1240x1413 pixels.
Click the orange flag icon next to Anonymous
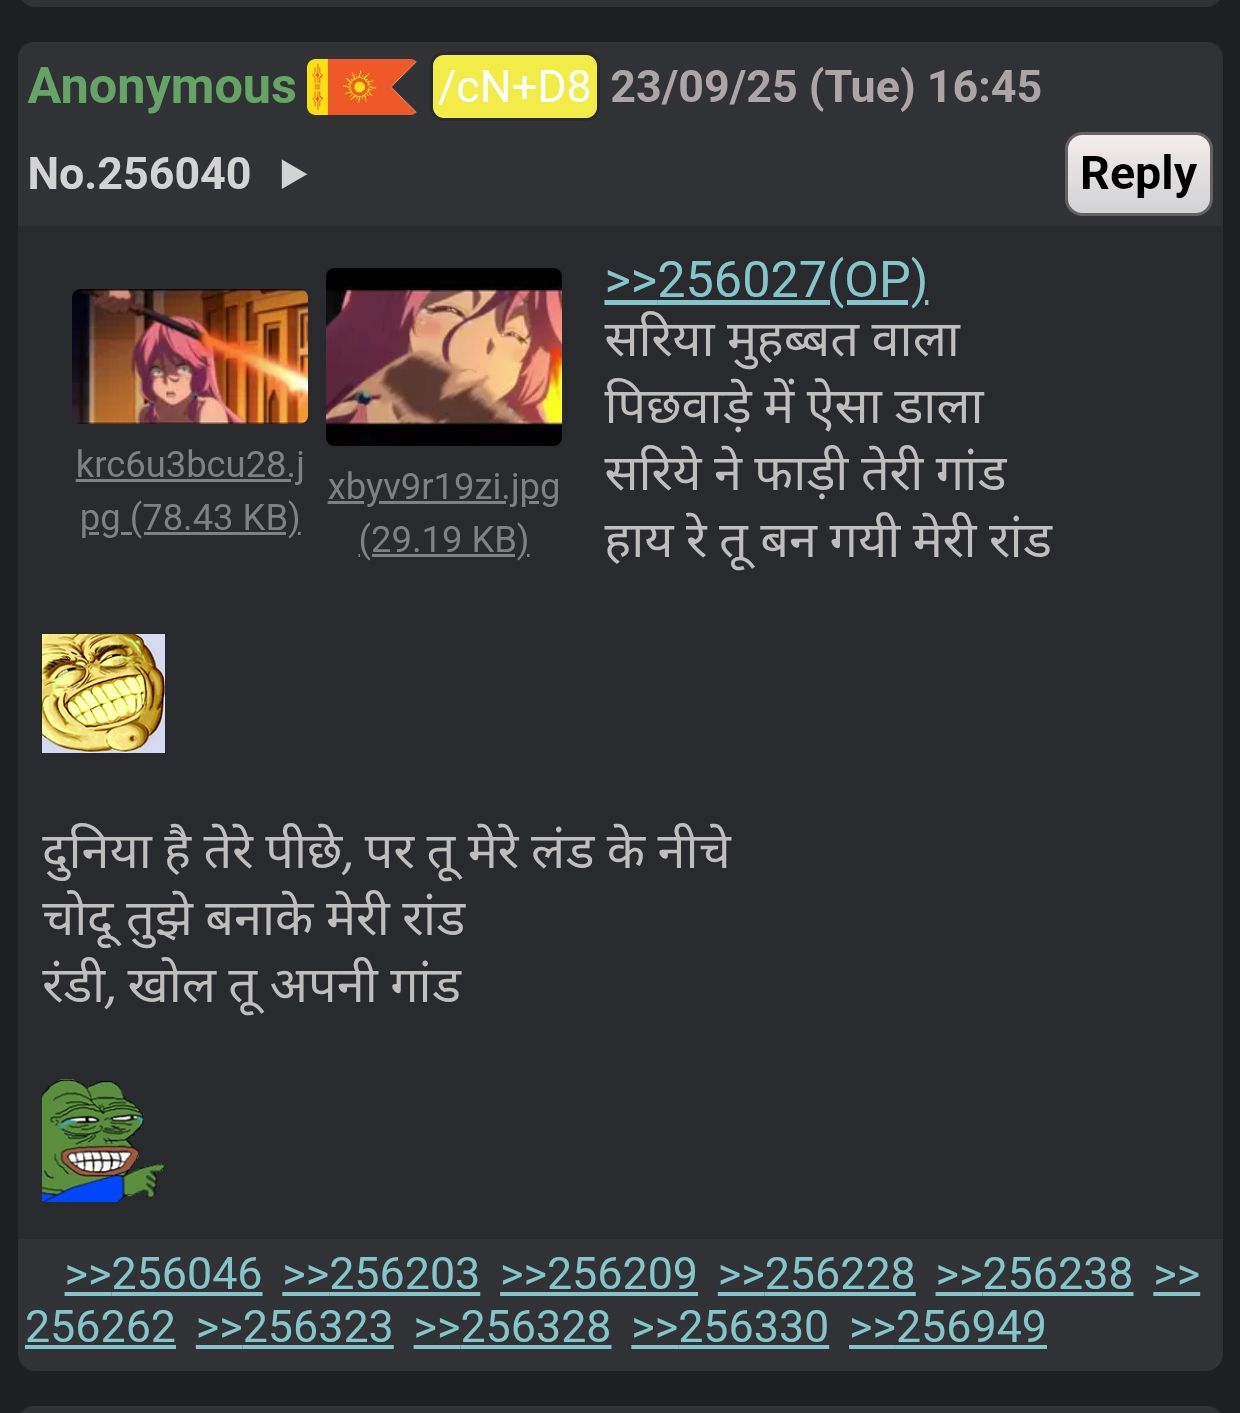click(x=361, y=87)
